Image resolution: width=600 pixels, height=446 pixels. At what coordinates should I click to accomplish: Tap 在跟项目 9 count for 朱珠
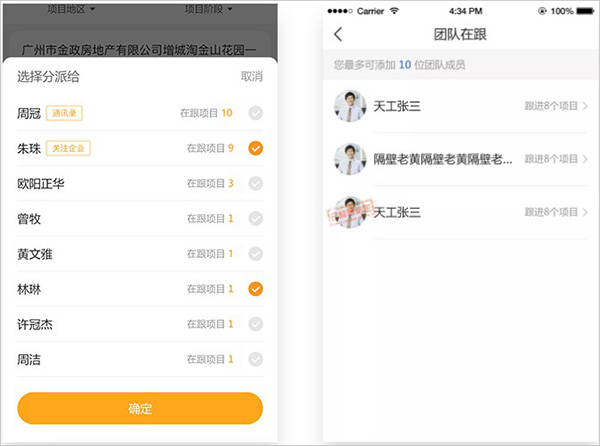pos(210,148)
